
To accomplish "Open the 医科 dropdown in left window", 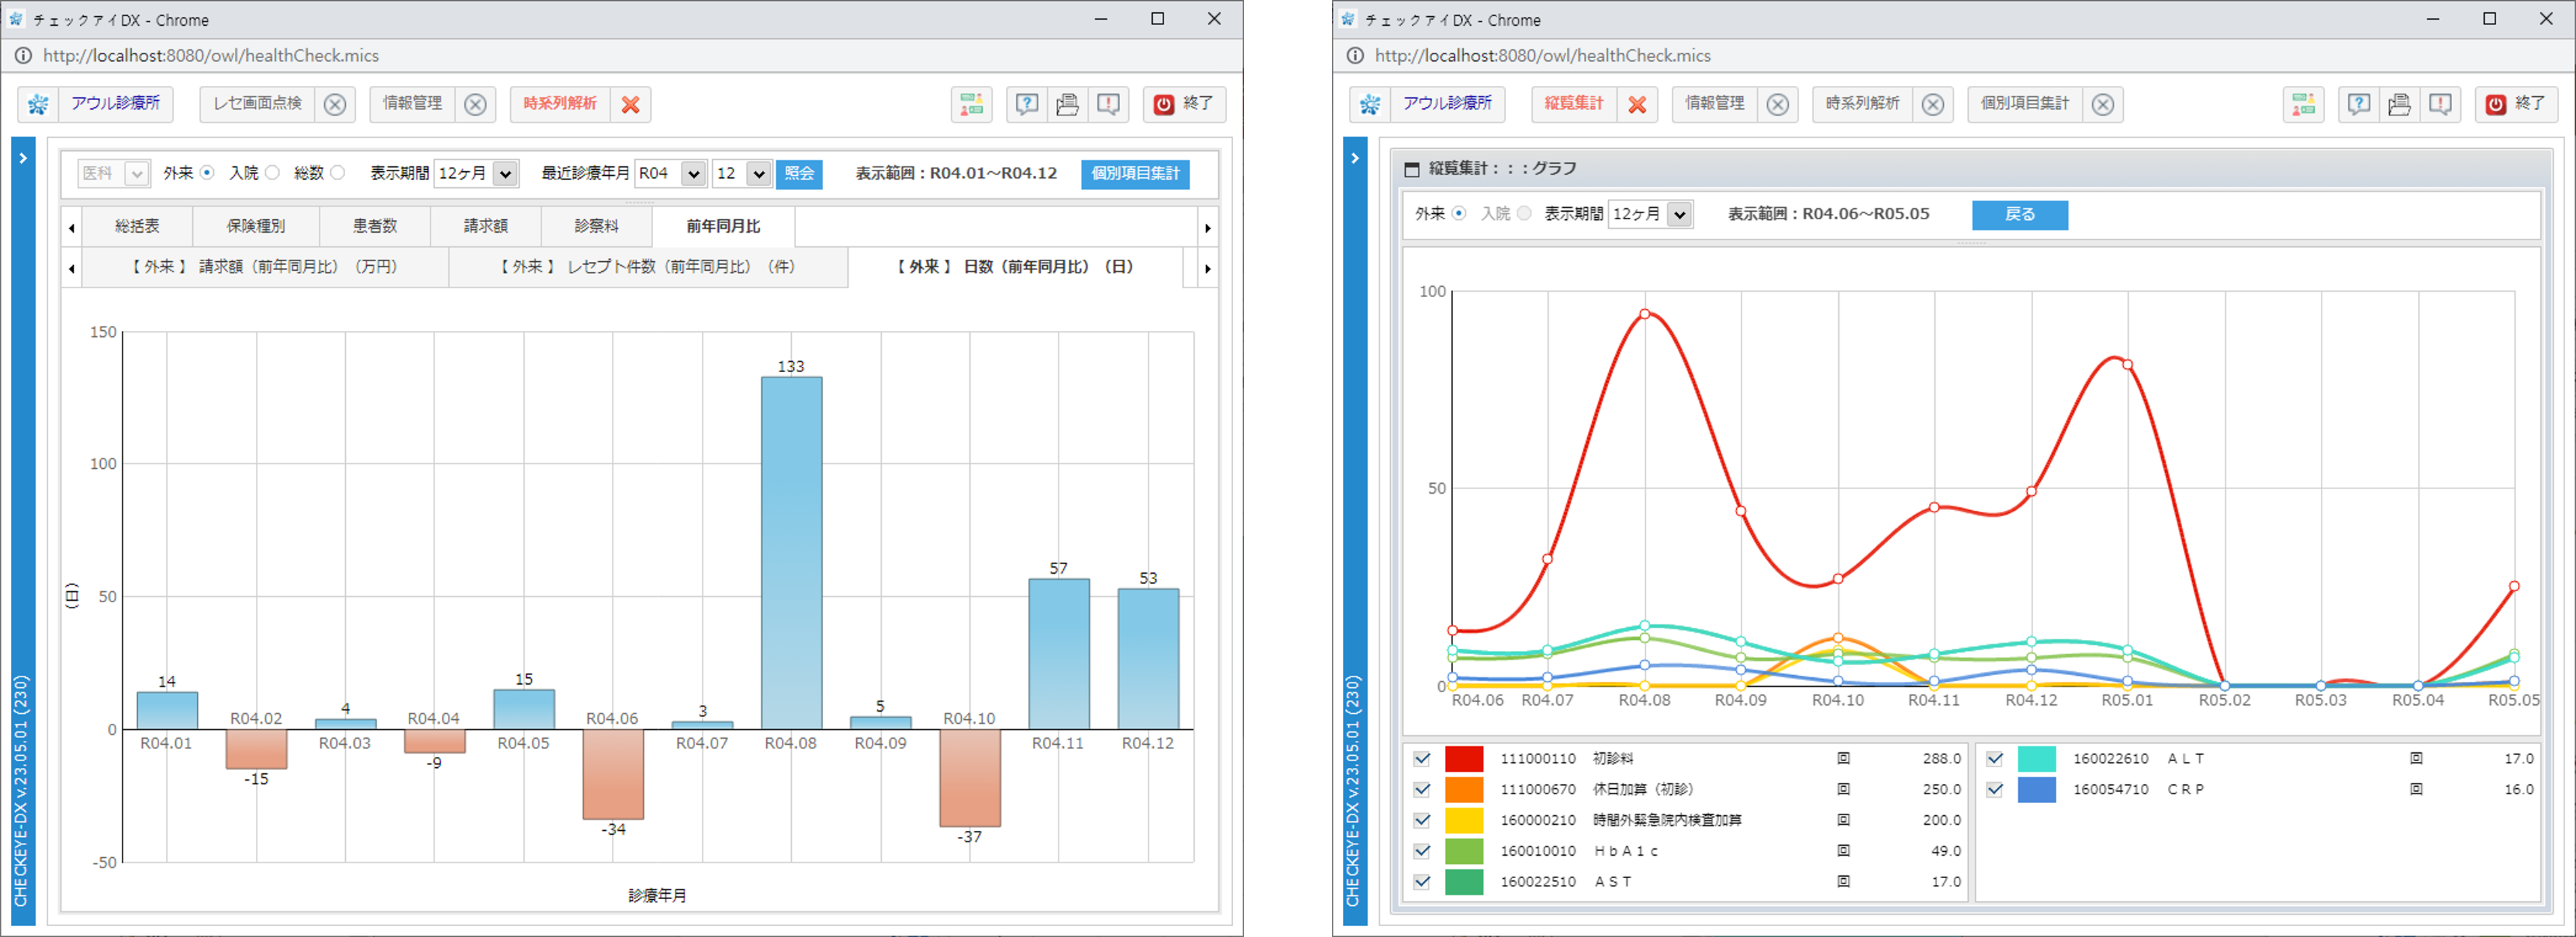I will click(114, 173).
